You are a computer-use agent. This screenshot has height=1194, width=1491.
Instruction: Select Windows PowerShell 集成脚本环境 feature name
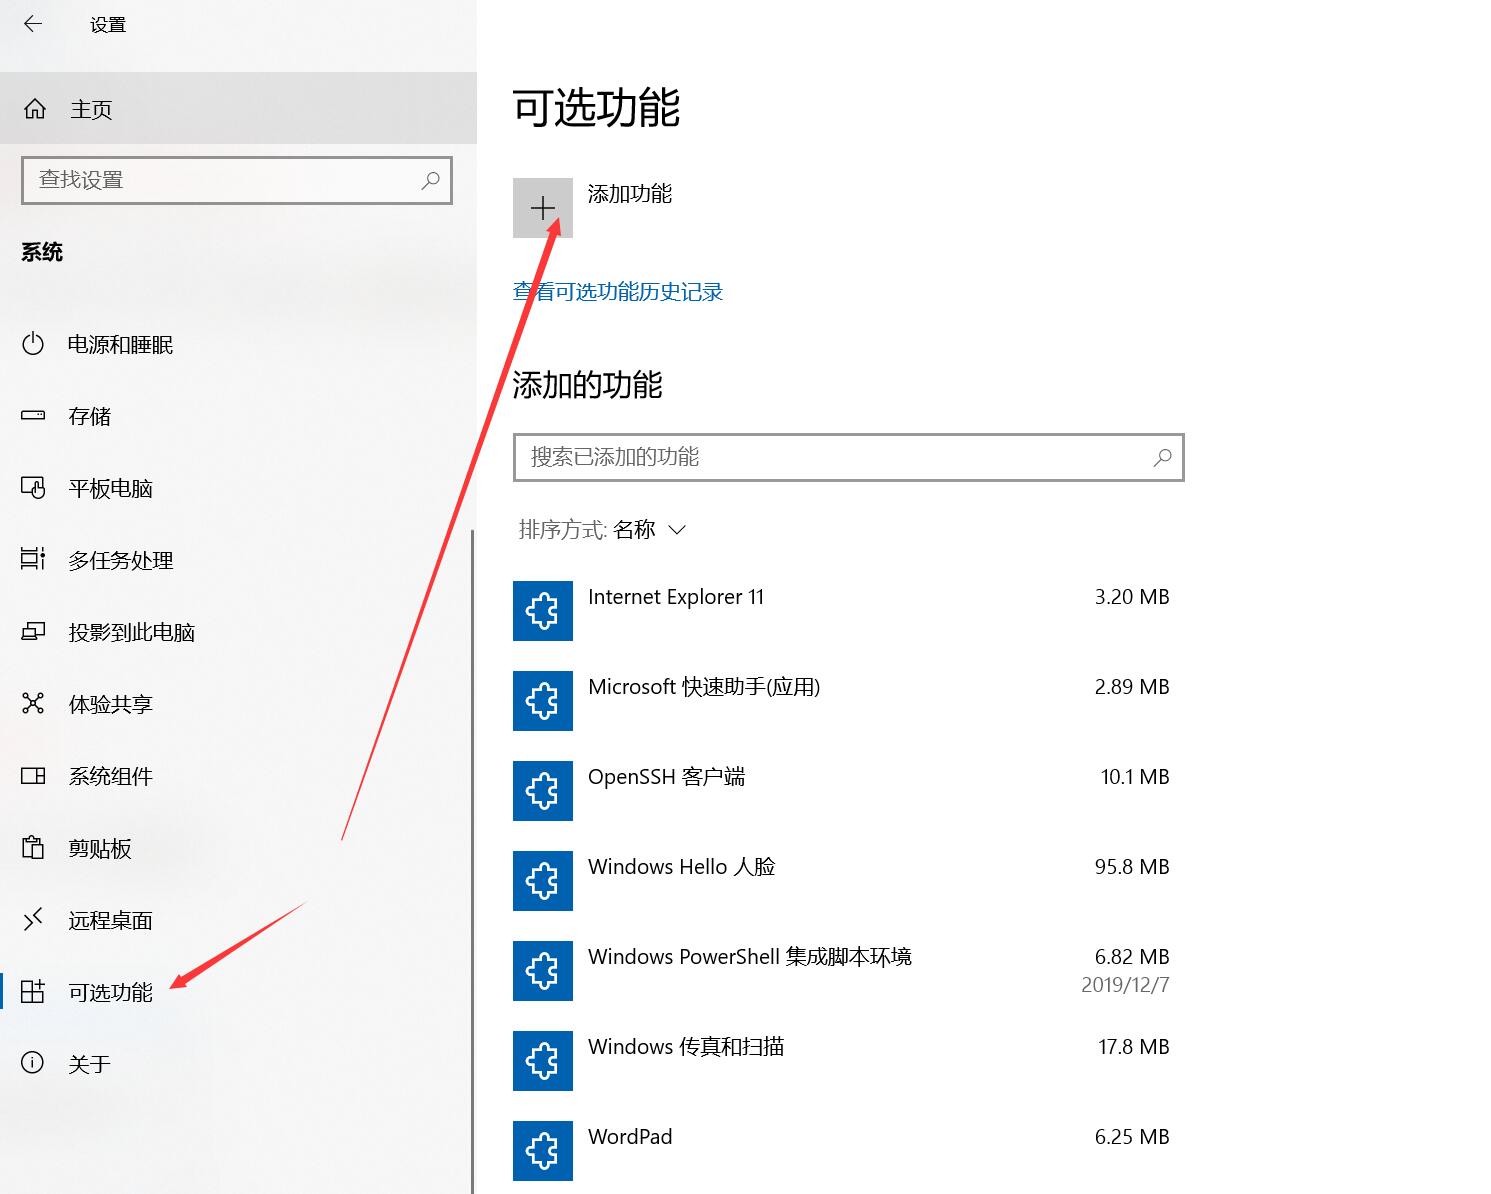pos(750,957)
